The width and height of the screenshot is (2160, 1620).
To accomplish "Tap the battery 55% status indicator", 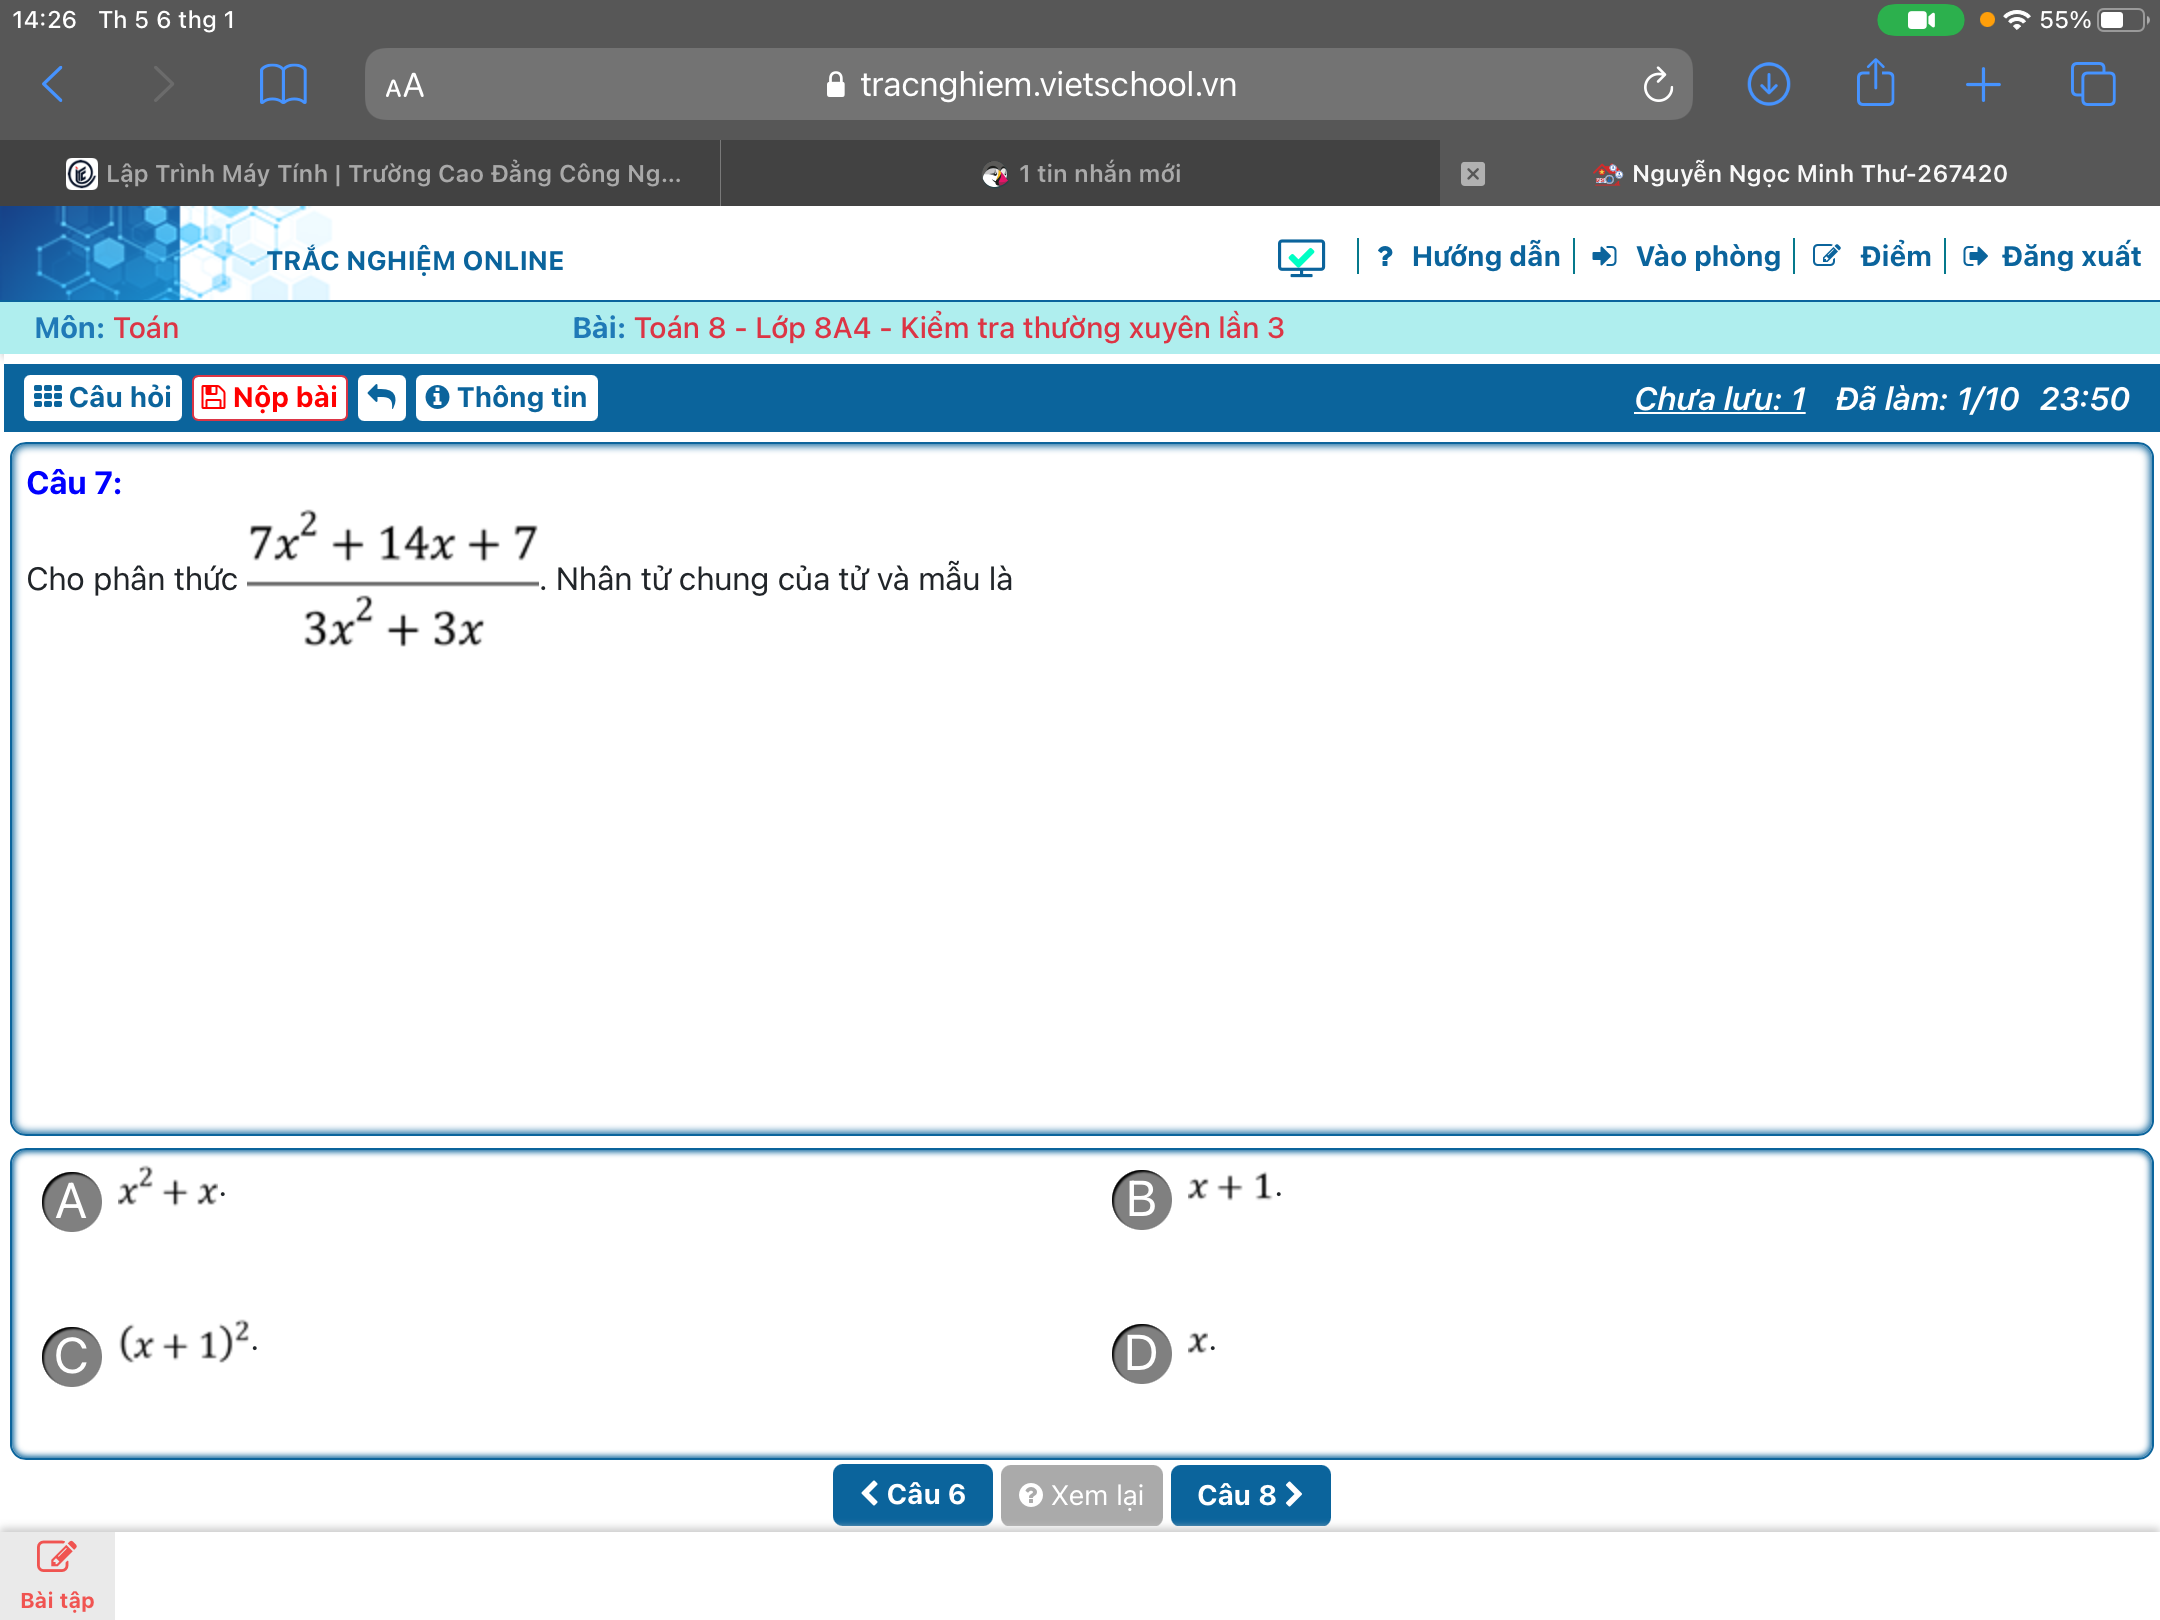I will pyautogui.click(x=2092, y=20).
